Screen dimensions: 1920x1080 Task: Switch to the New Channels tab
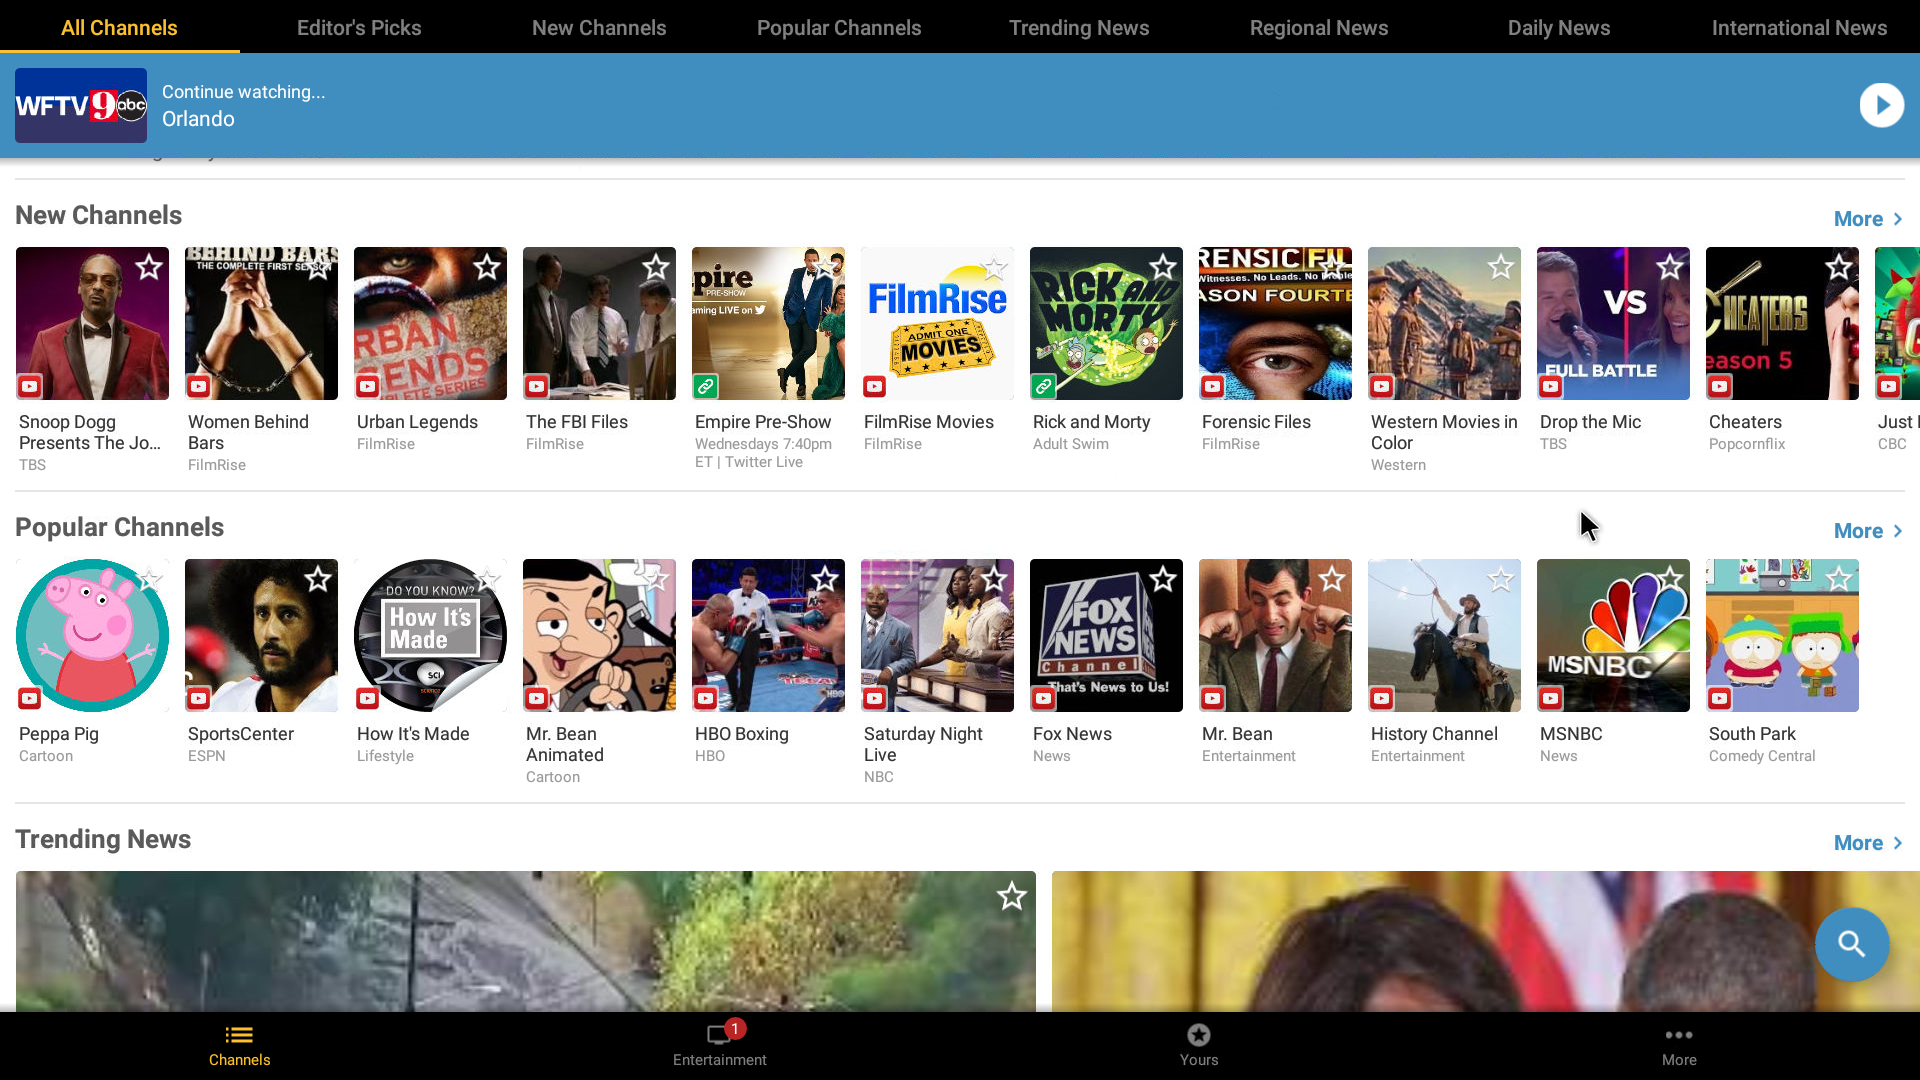pyautogui.click(x=599, y=28)
